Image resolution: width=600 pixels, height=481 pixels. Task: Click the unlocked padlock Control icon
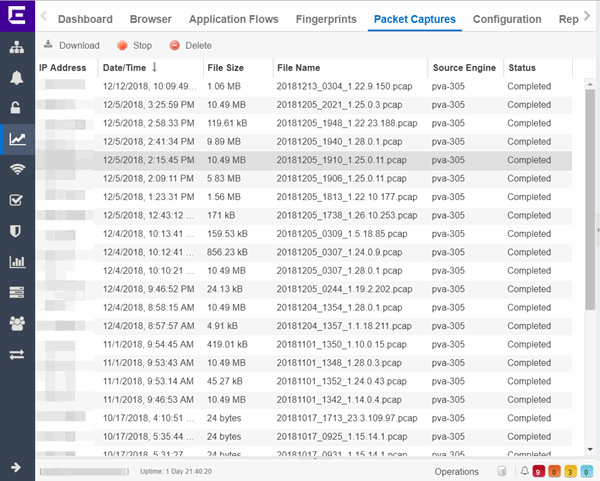(16, 108)
